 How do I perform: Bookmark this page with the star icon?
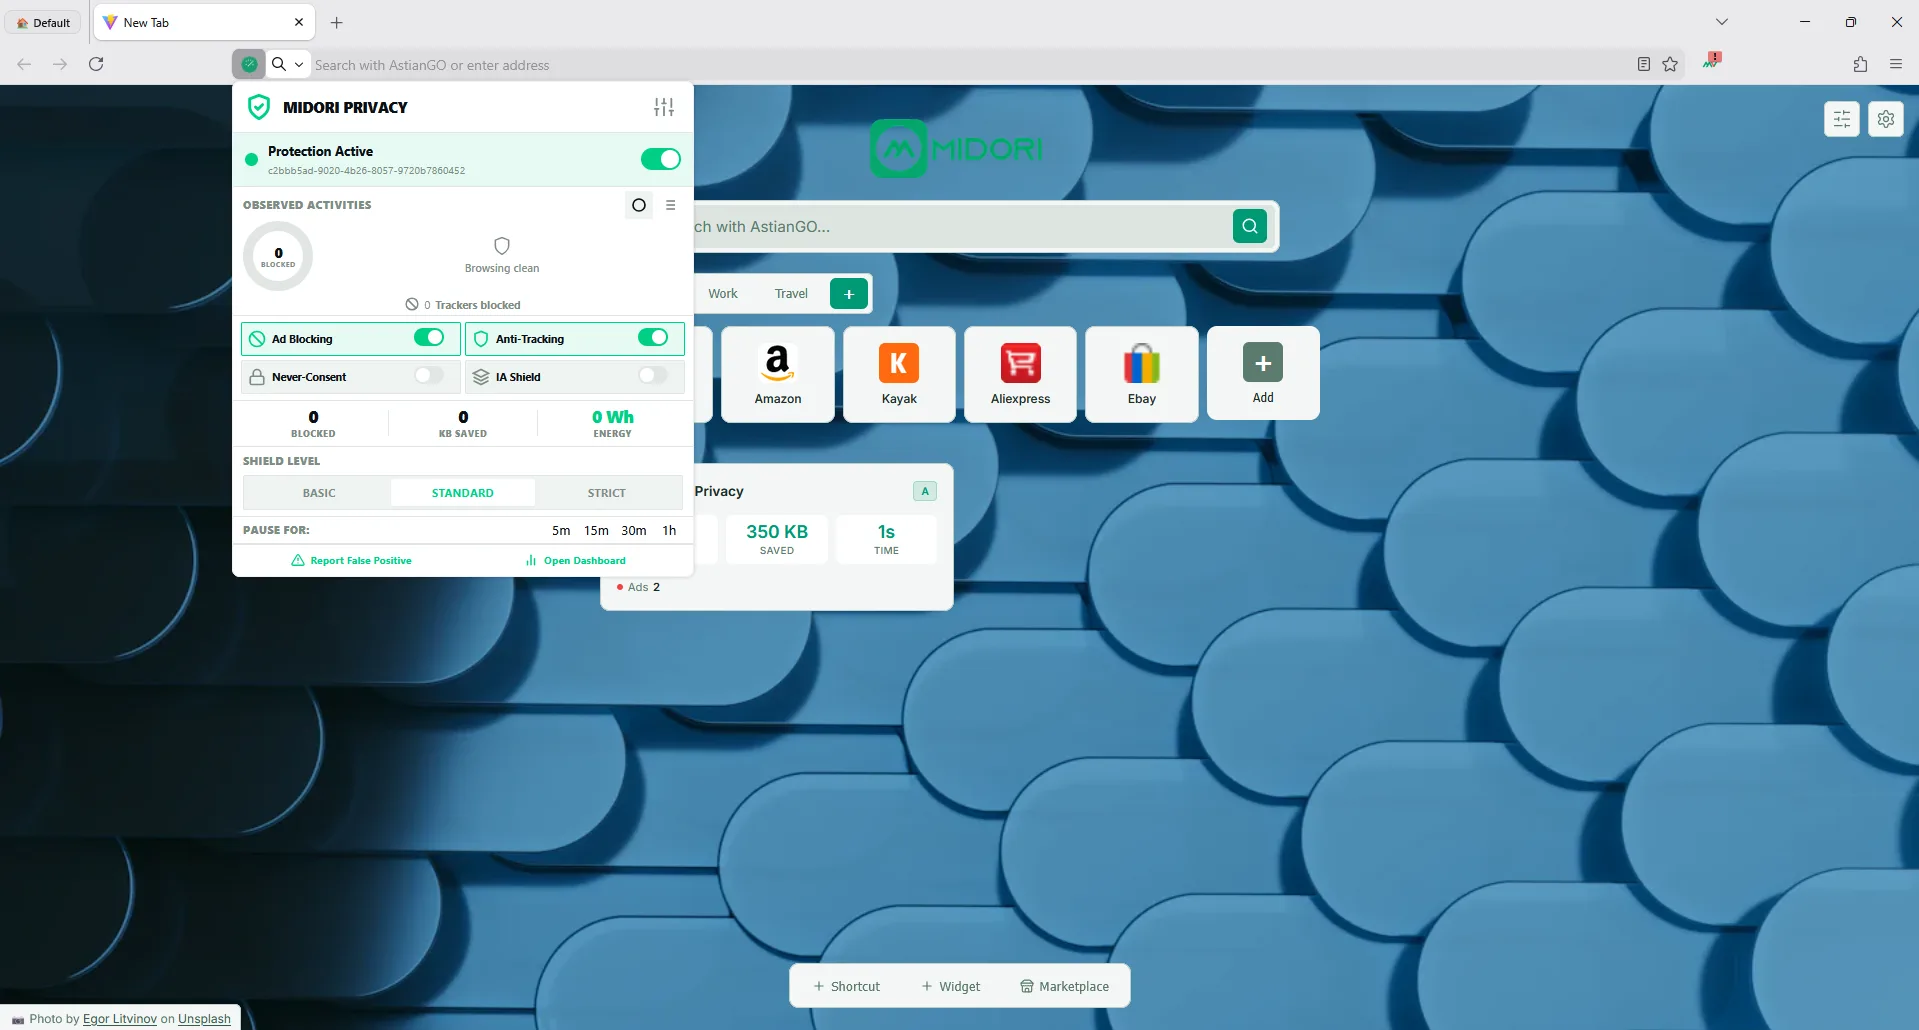tap(1670, 64)
